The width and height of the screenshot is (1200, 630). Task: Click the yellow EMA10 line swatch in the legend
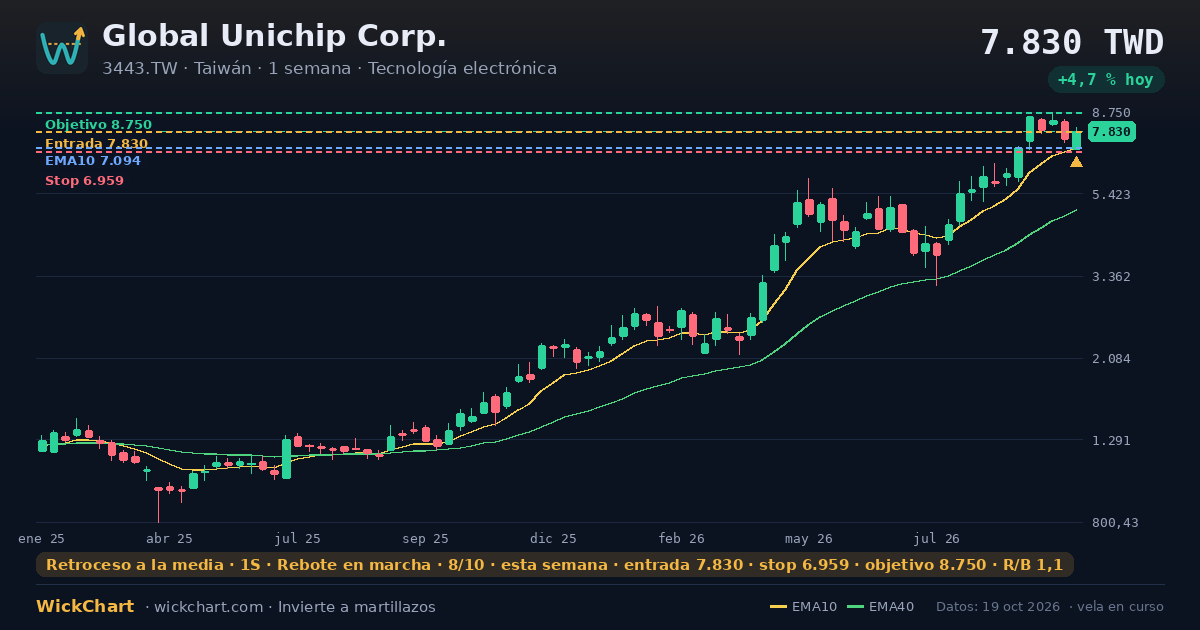click(x=778, y=607)
